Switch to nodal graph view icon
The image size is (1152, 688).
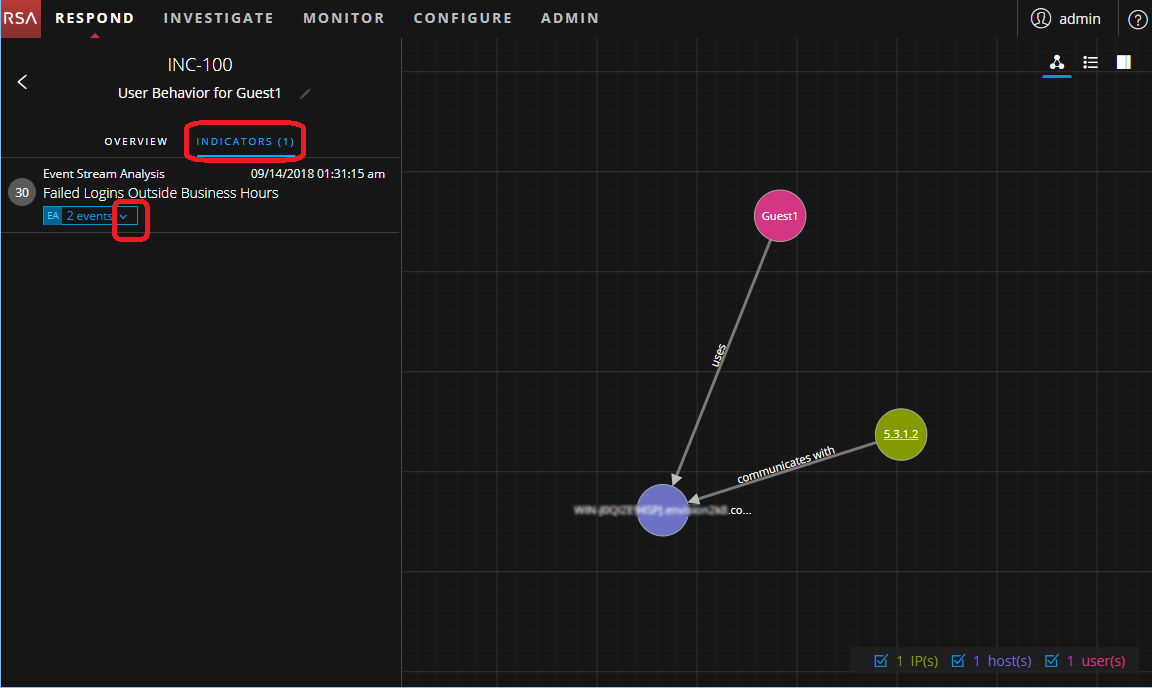pos(1057,62)
